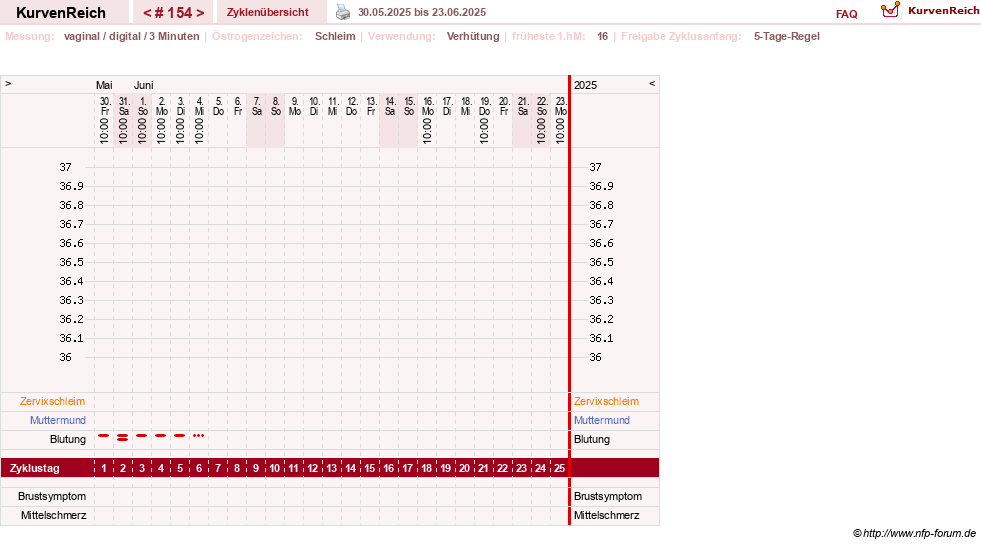The image size is (981, 545).
Task: Click the Schleim Östrogenzeichen value
Action: [335, 36]
